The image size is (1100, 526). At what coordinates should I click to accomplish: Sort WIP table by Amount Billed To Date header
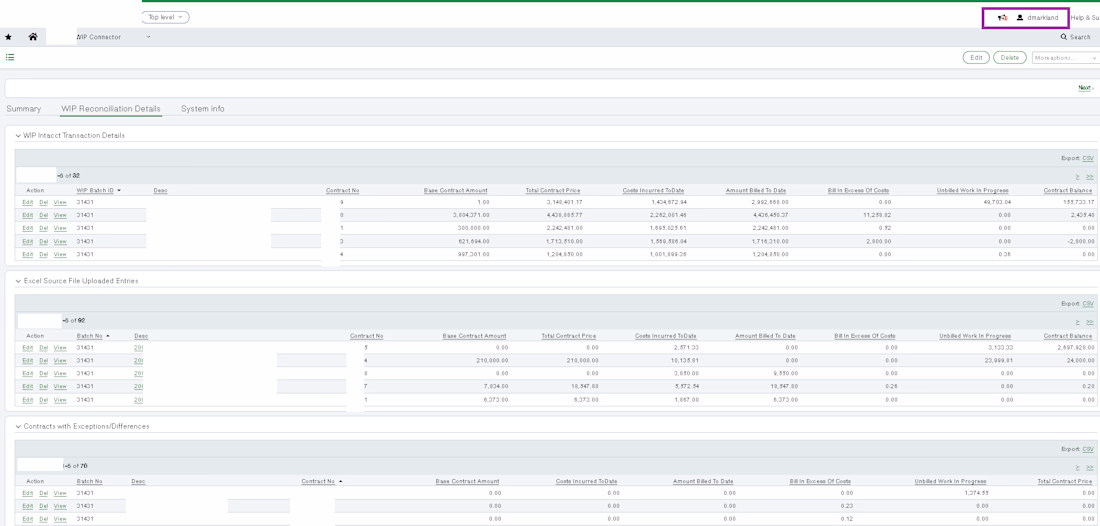click(x=754, y=190)
